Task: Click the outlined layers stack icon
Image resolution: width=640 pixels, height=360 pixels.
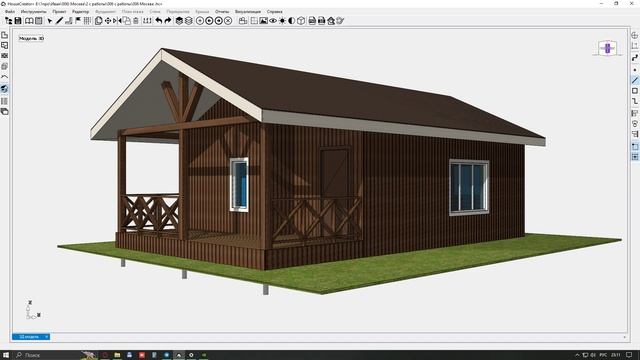Action: 189,20
